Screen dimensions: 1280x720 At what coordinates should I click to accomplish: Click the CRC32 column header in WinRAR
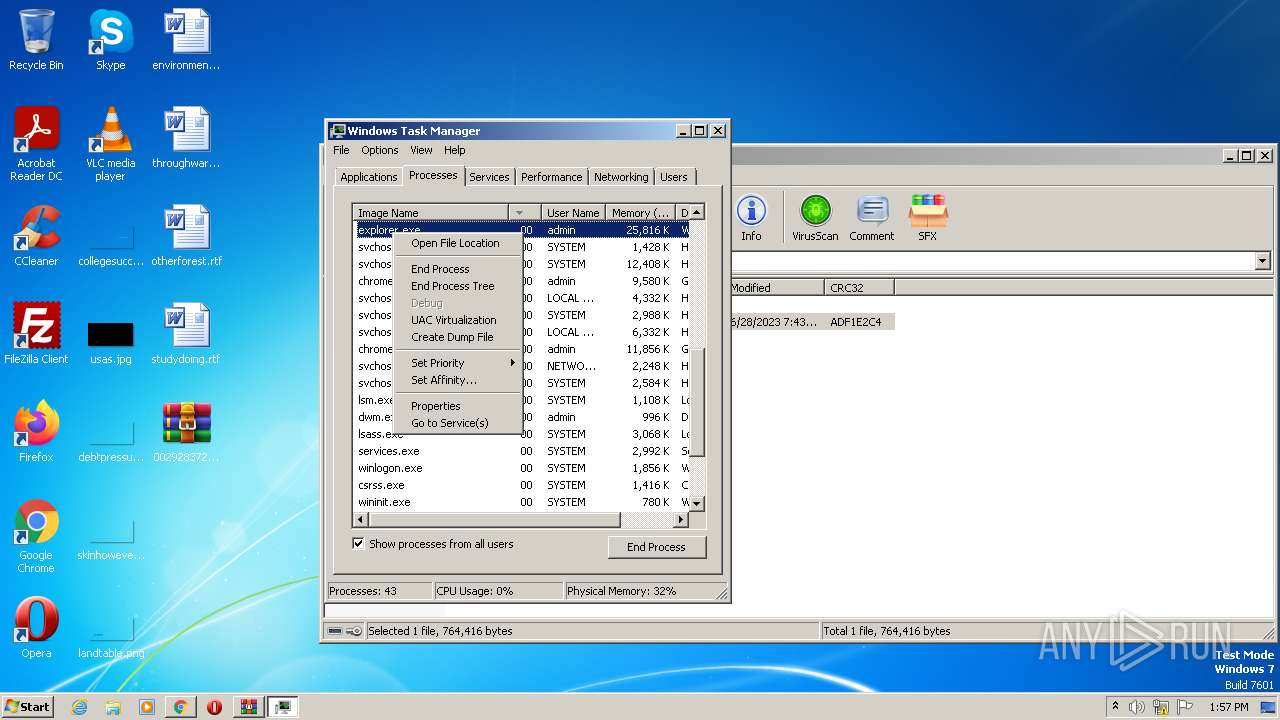[x=859, y=287]
